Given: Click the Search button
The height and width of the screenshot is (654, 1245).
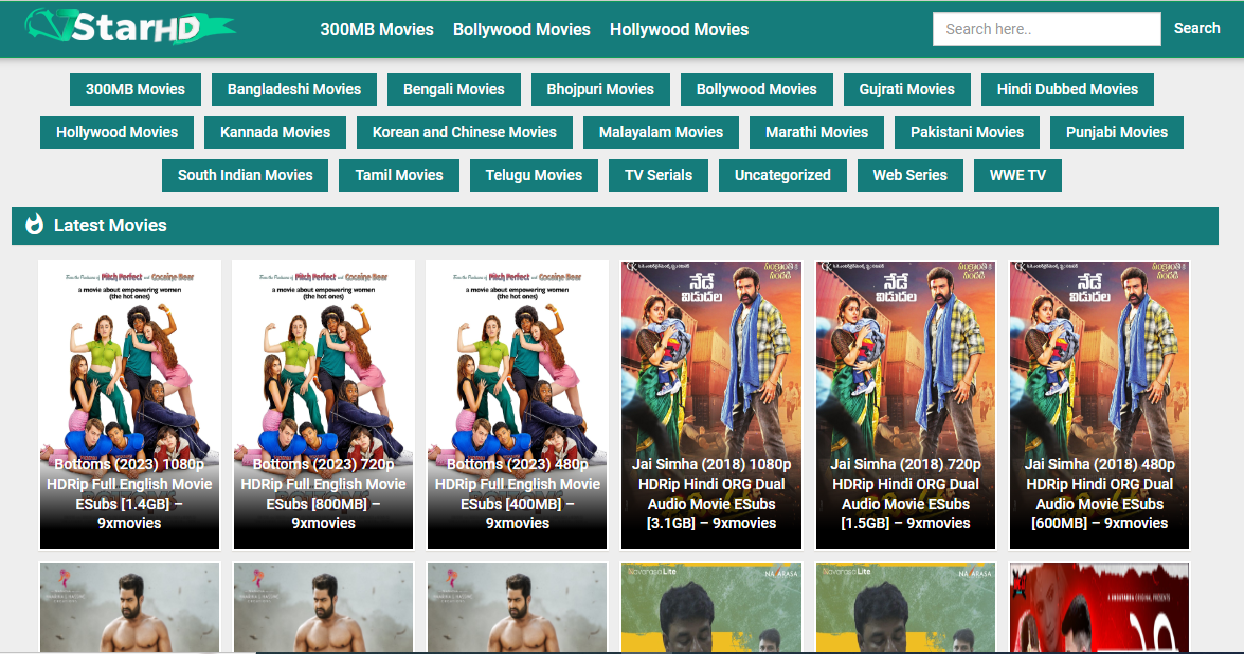Looking at the screenshot, I should (1197, 28).
